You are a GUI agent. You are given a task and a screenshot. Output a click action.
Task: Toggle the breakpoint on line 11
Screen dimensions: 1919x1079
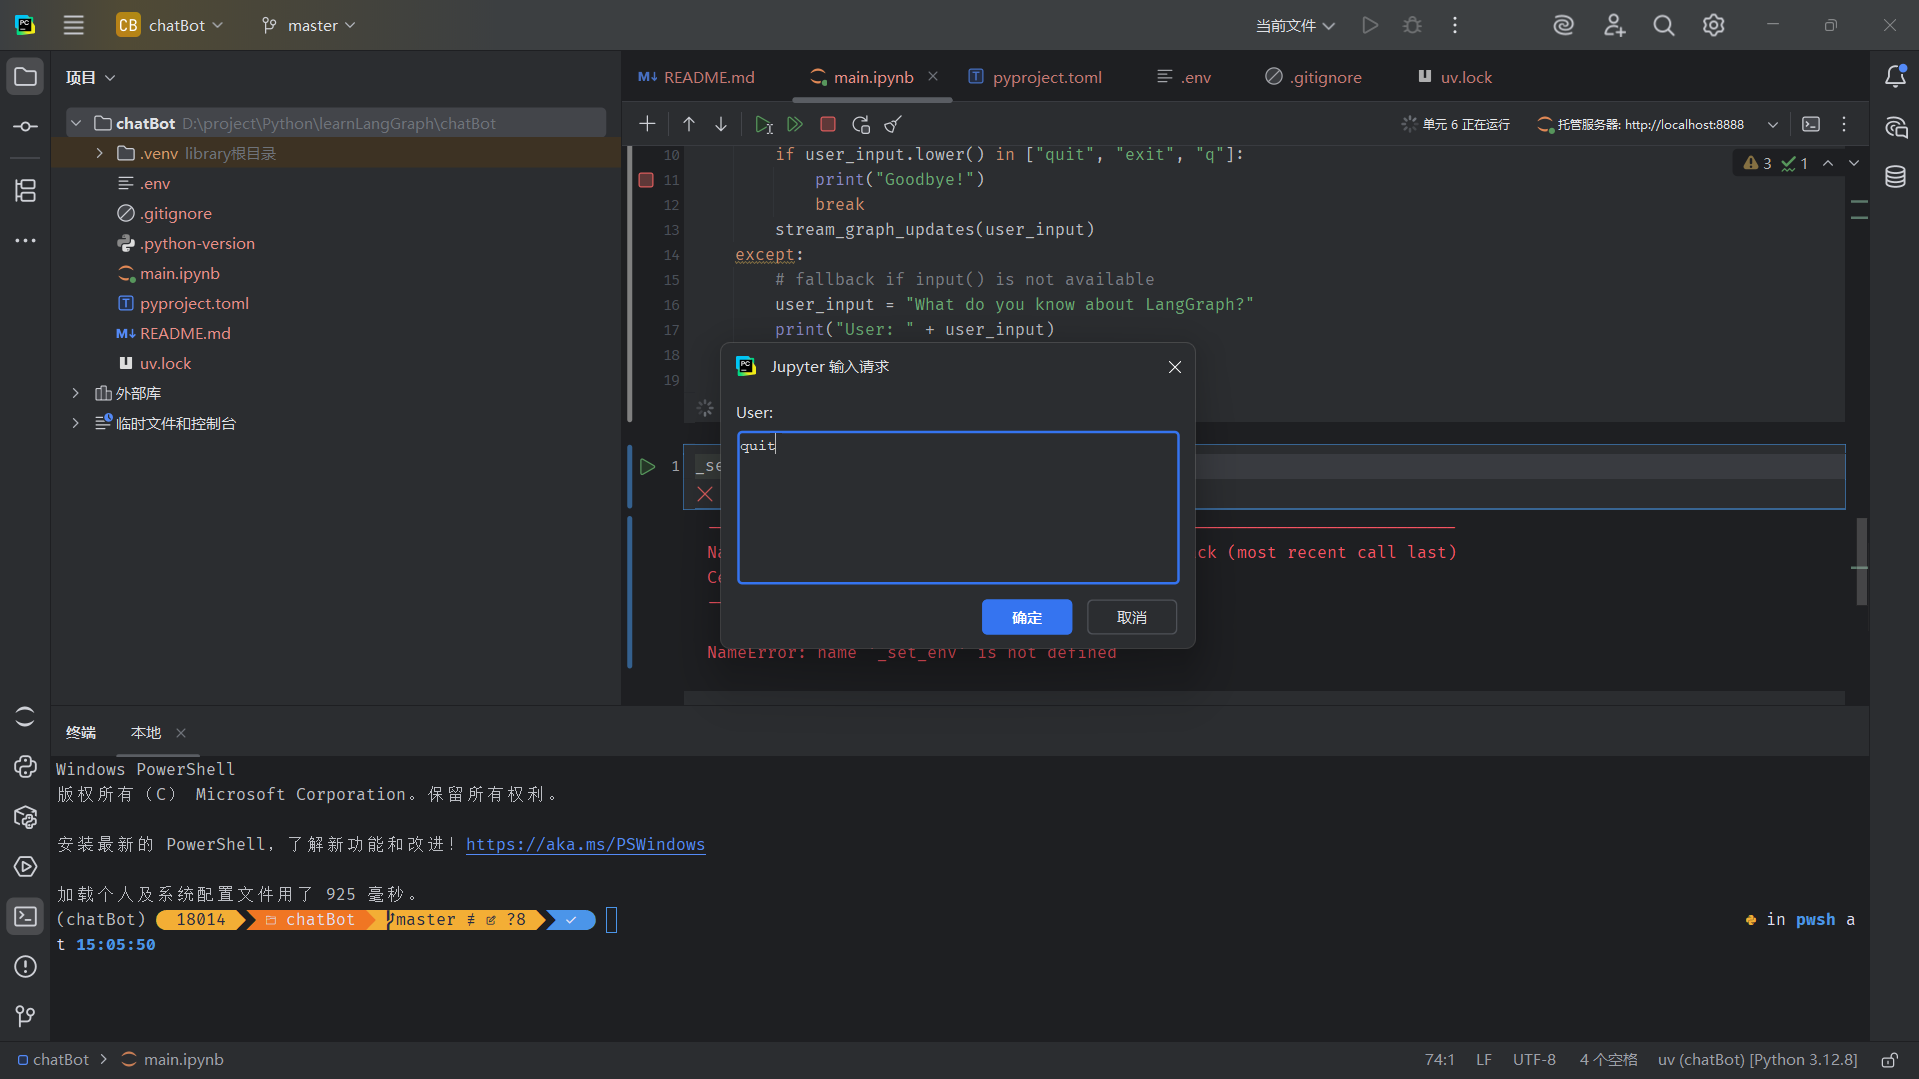pyautogui.click(x=646, y=180)
